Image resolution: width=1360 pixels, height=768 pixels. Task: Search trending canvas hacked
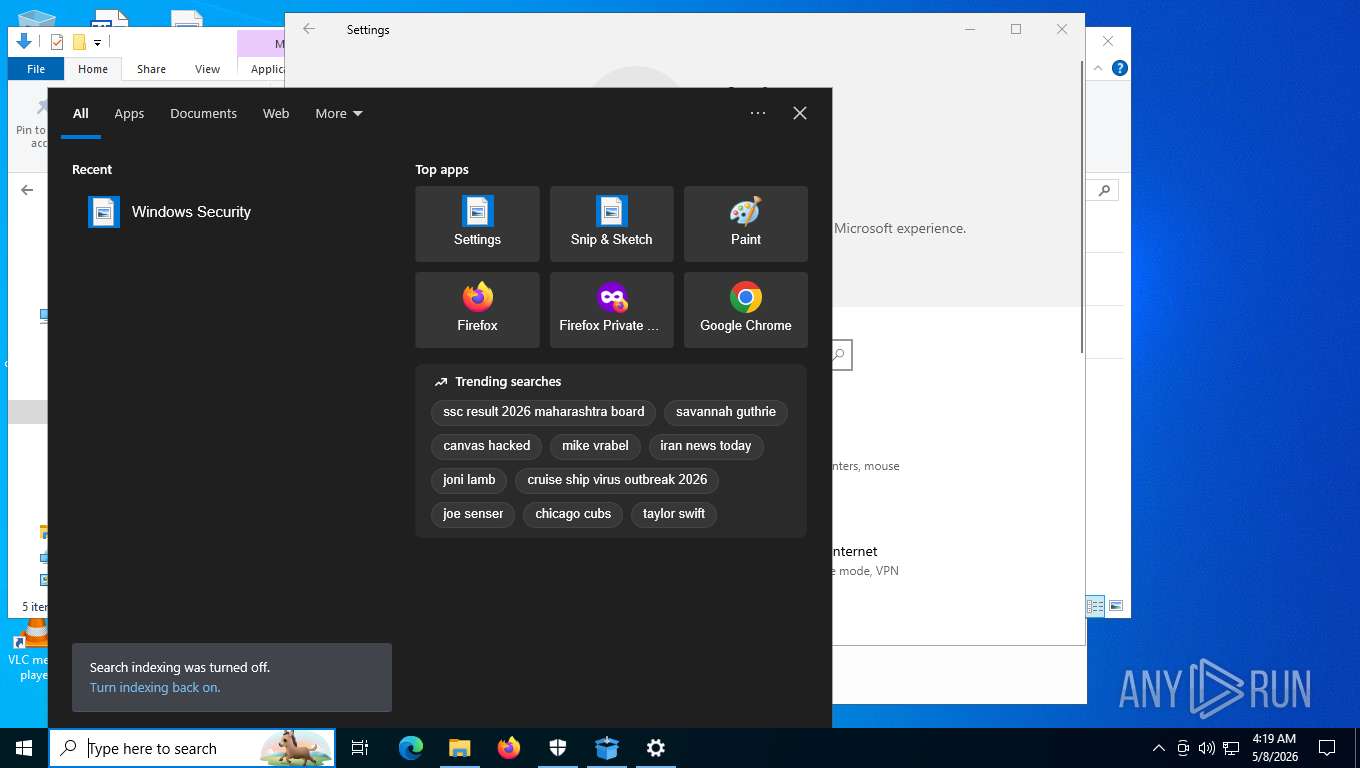487,446
